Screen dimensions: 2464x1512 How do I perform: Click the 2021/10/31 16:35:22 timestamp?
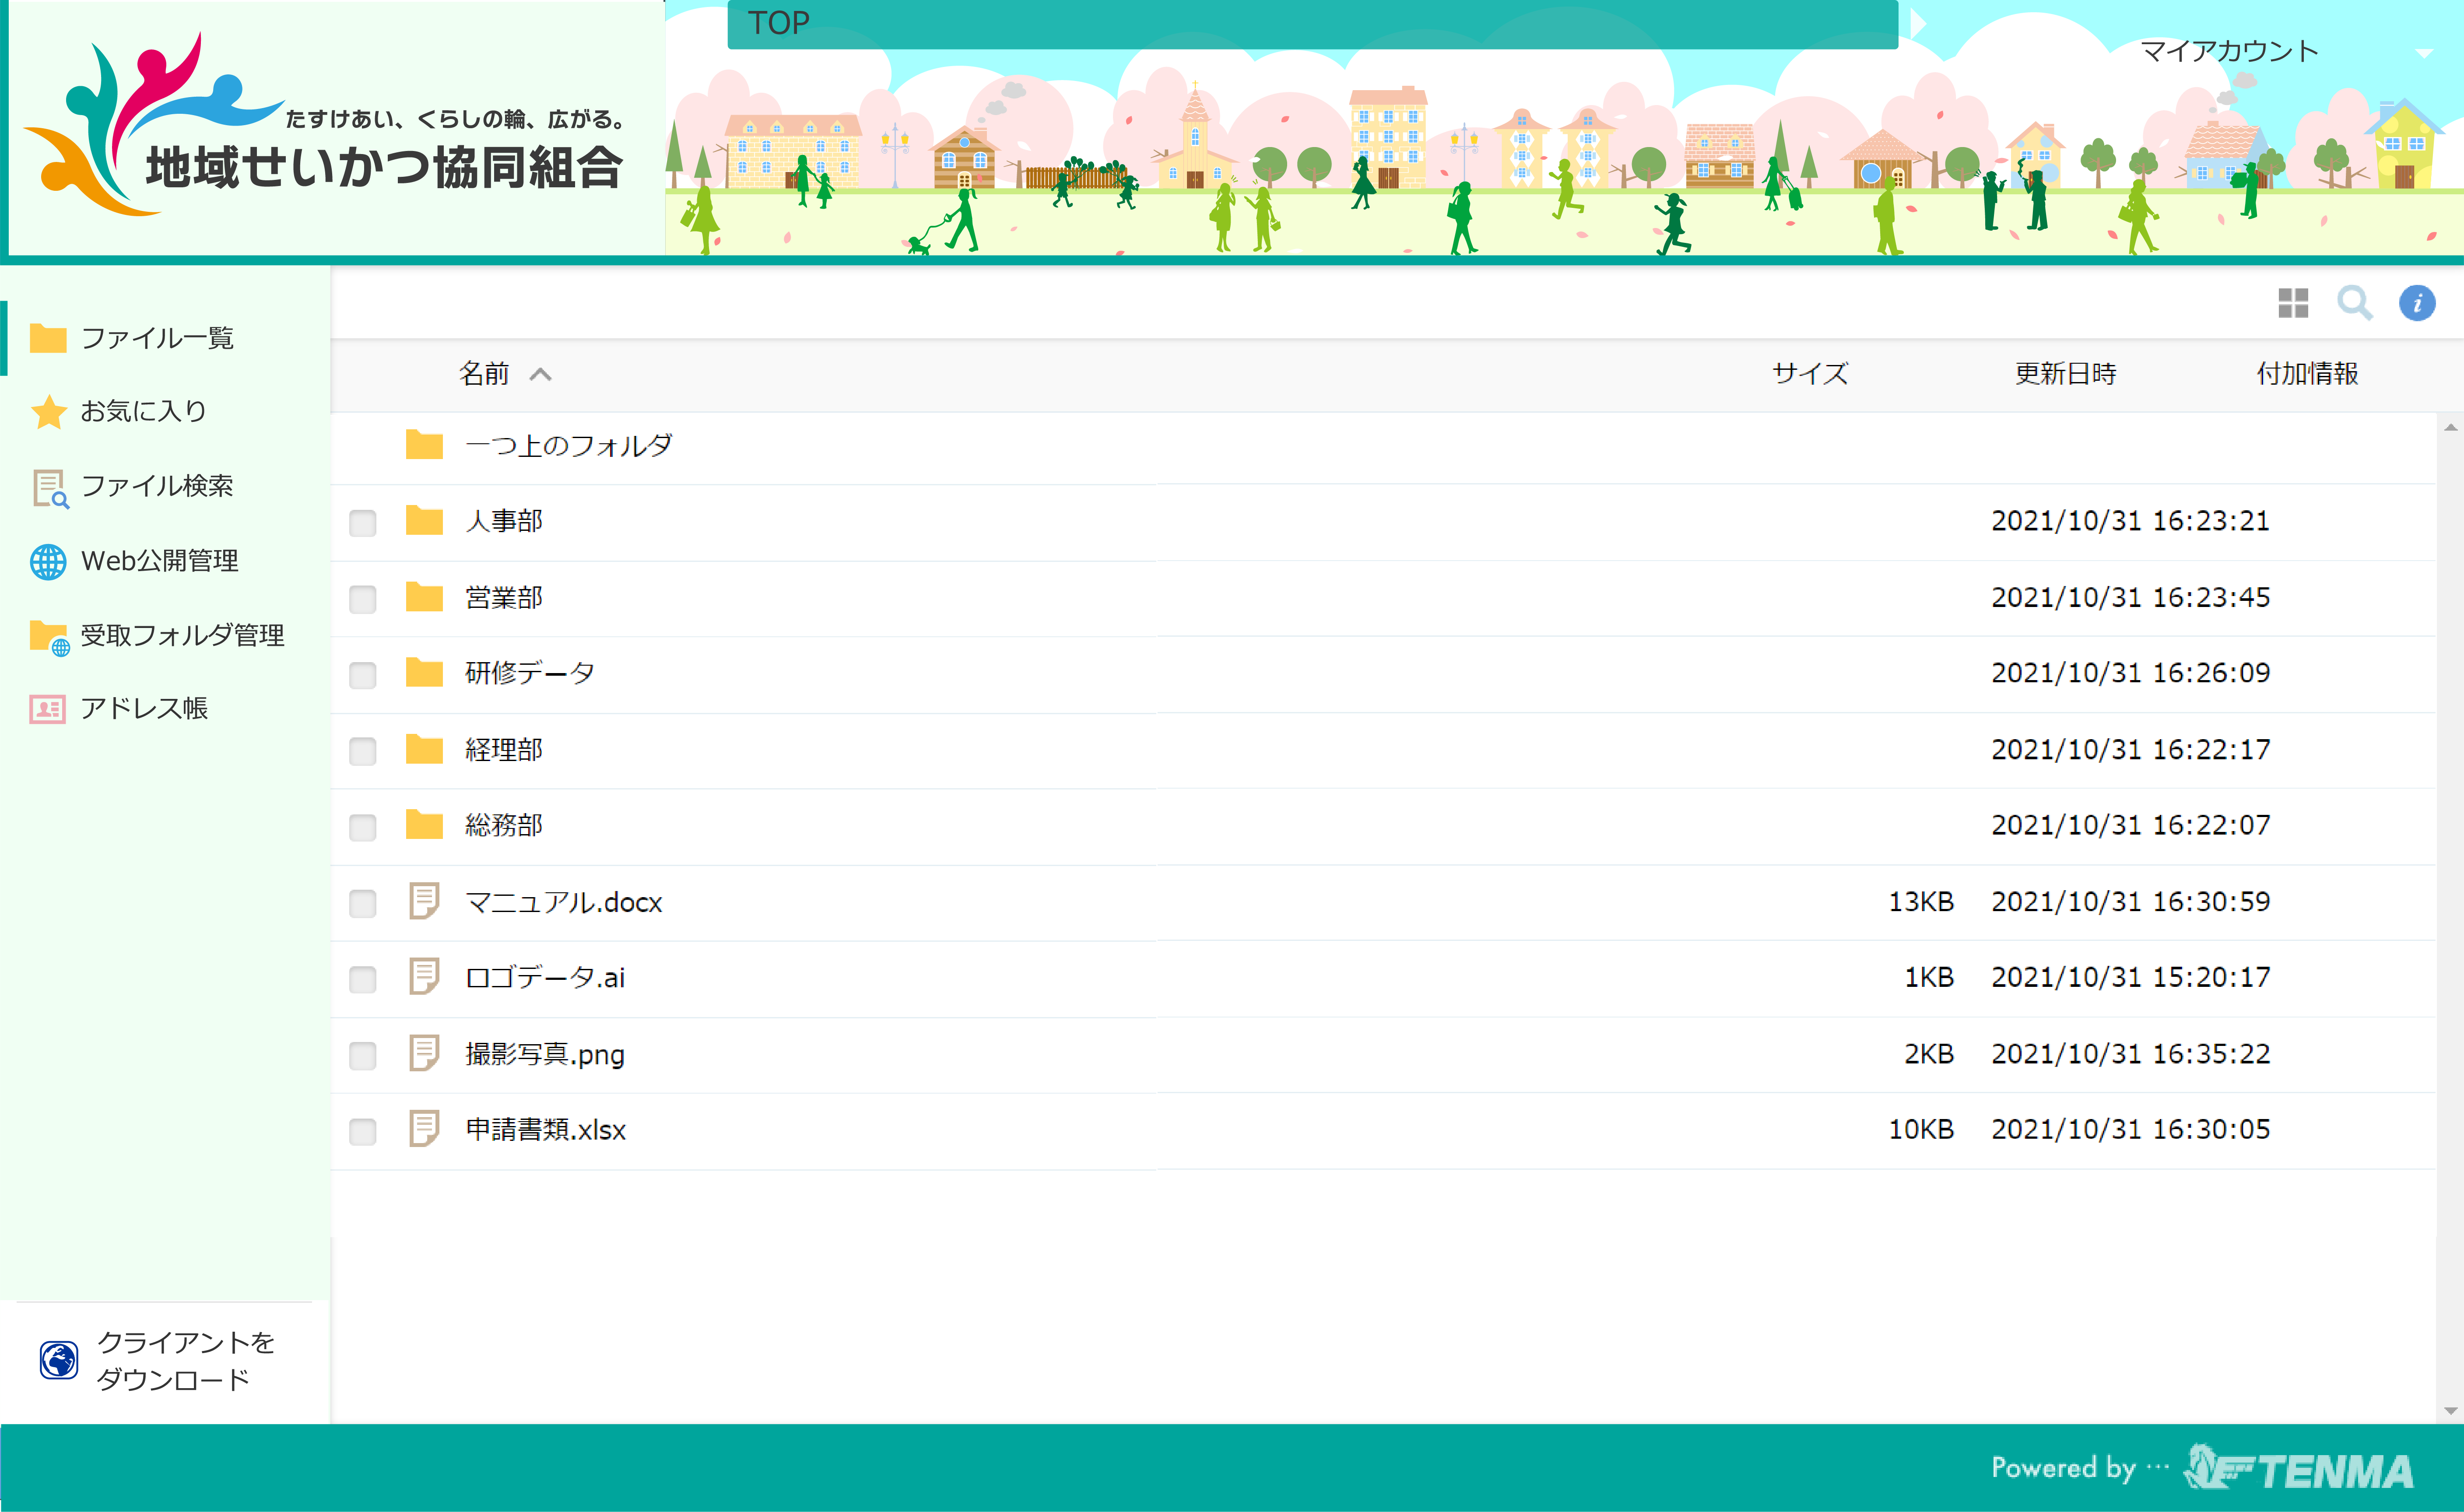click(x=2130, y=1054)
